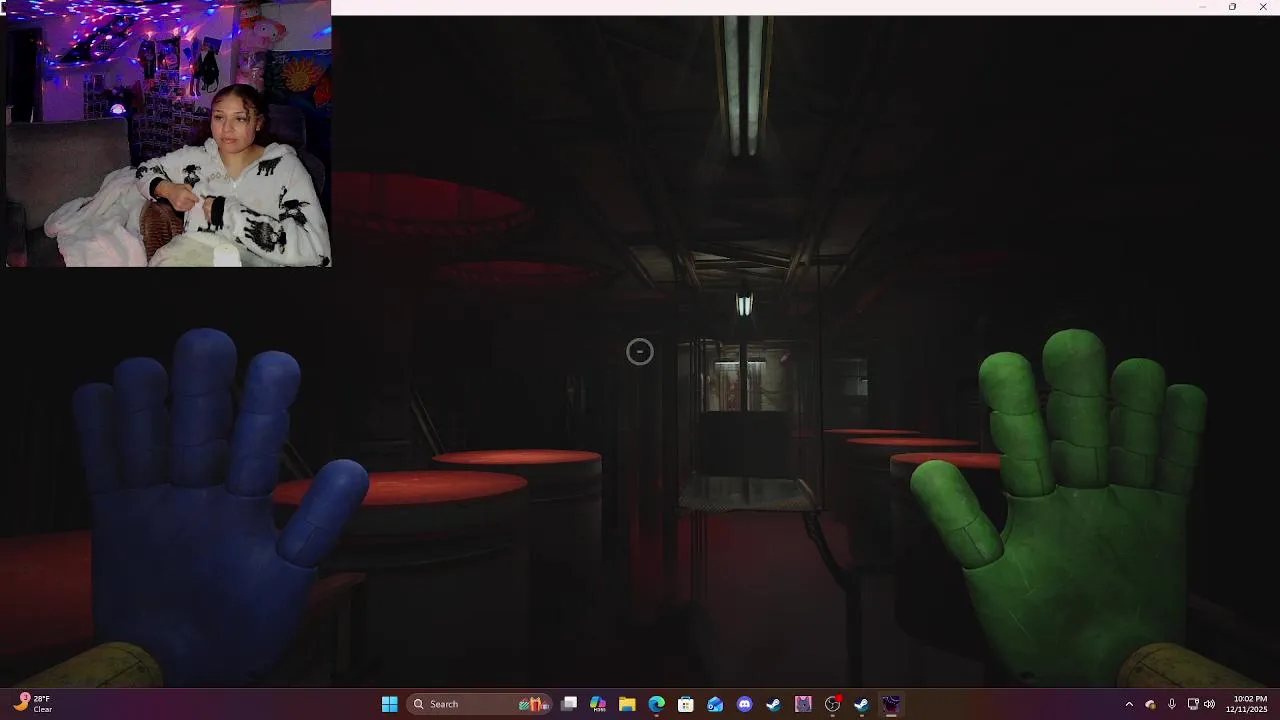Open File Explorer from the taskbar
Viewport: 1280px width, 720px height.
627,704
